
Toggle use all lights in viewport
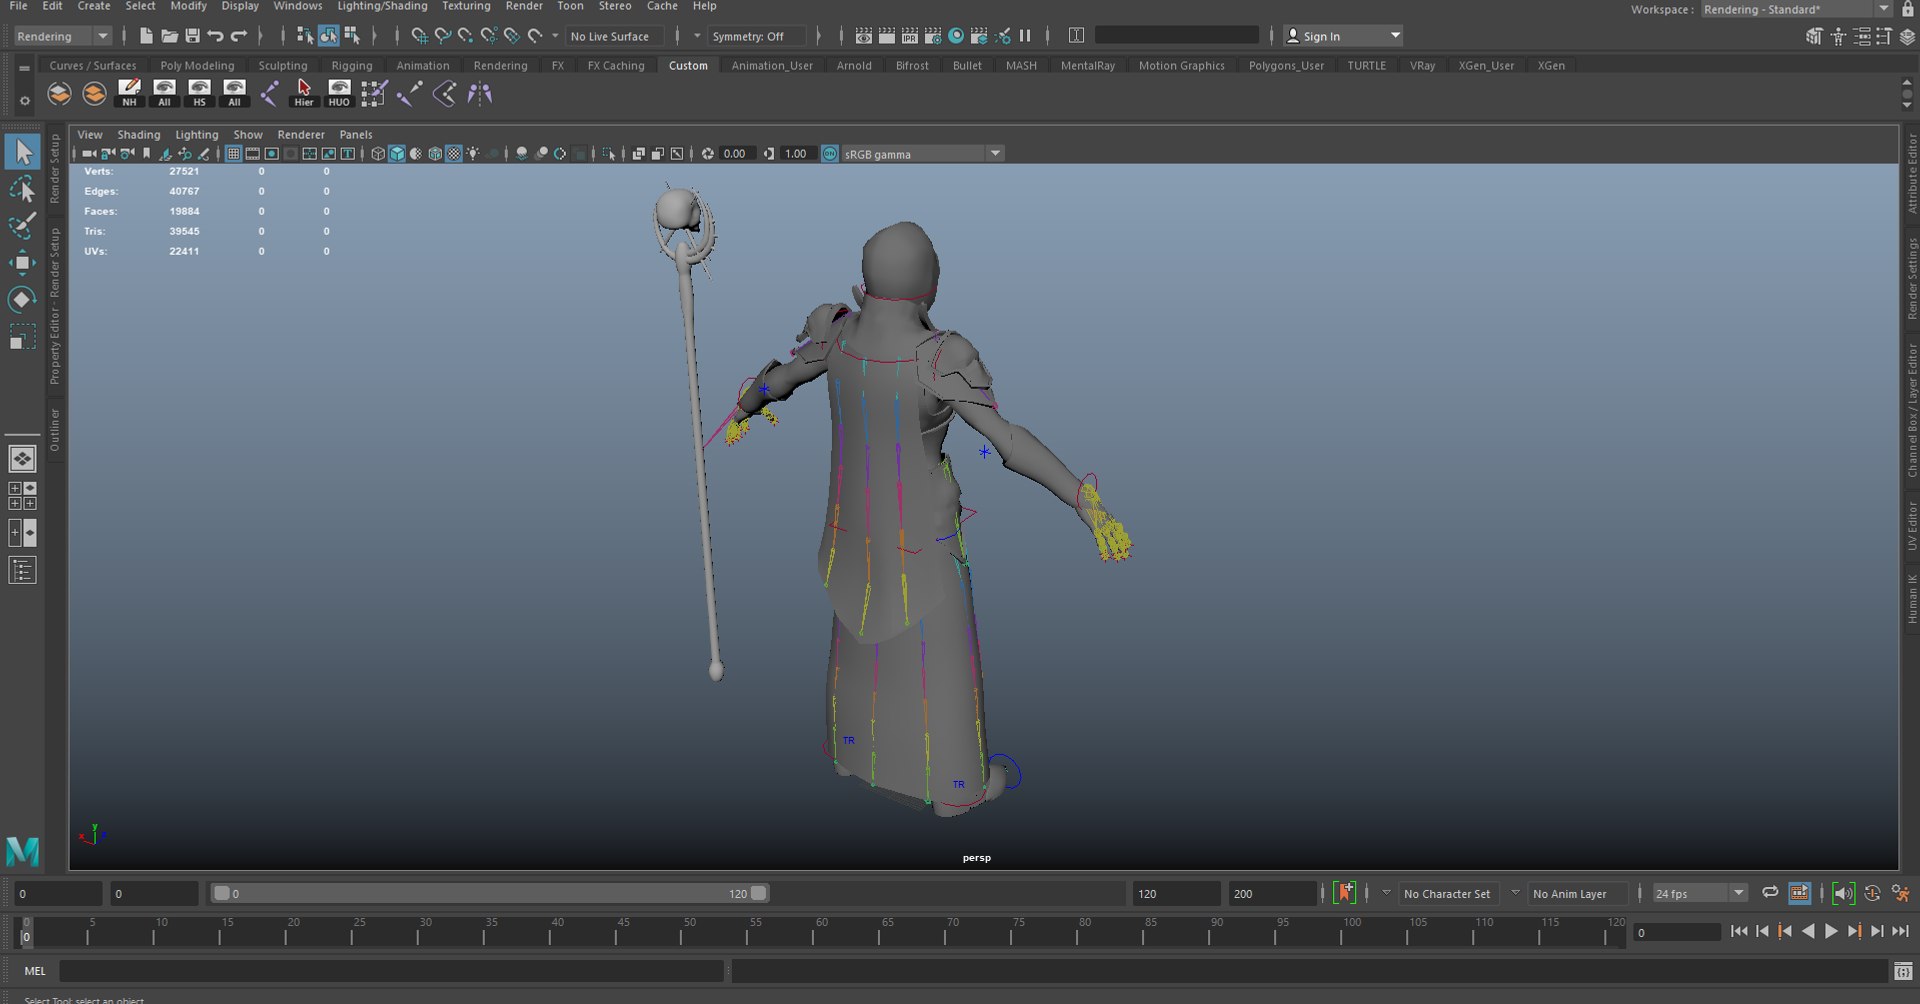pos(473,154)
